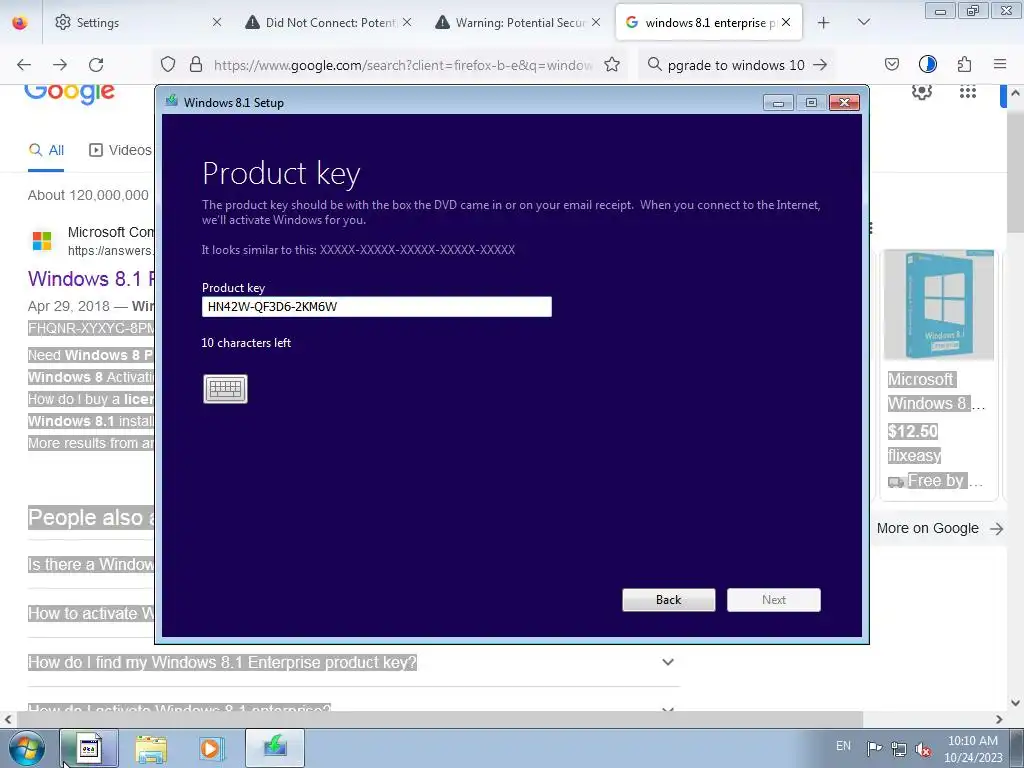Click the Windows 8.1 product box thumbnail
The image size is (1024, 768).
click(938, 305)
